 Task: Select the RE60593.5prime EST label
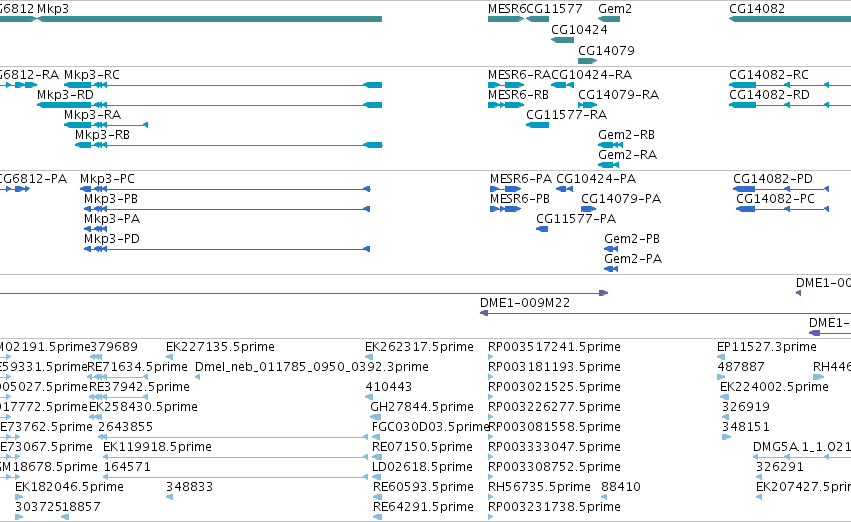coord(423,488)
